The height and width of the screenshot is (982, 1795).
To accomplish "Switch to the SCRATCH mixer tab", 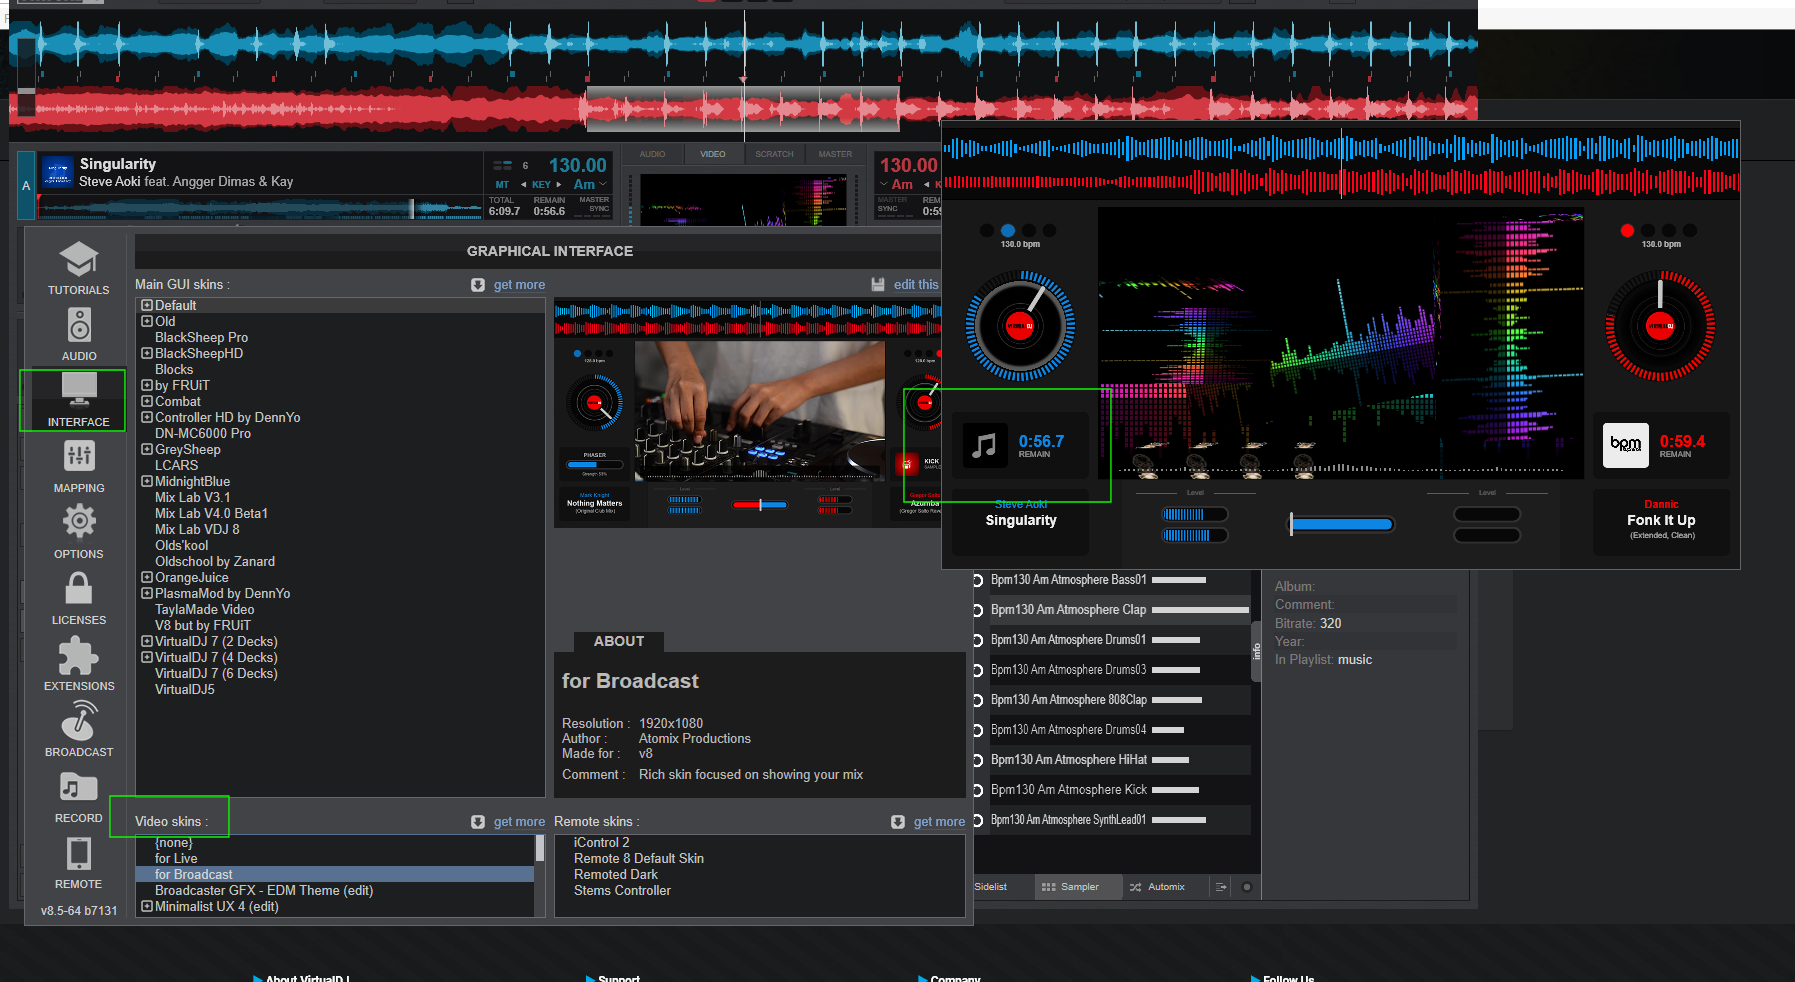I will click(774, 155).
